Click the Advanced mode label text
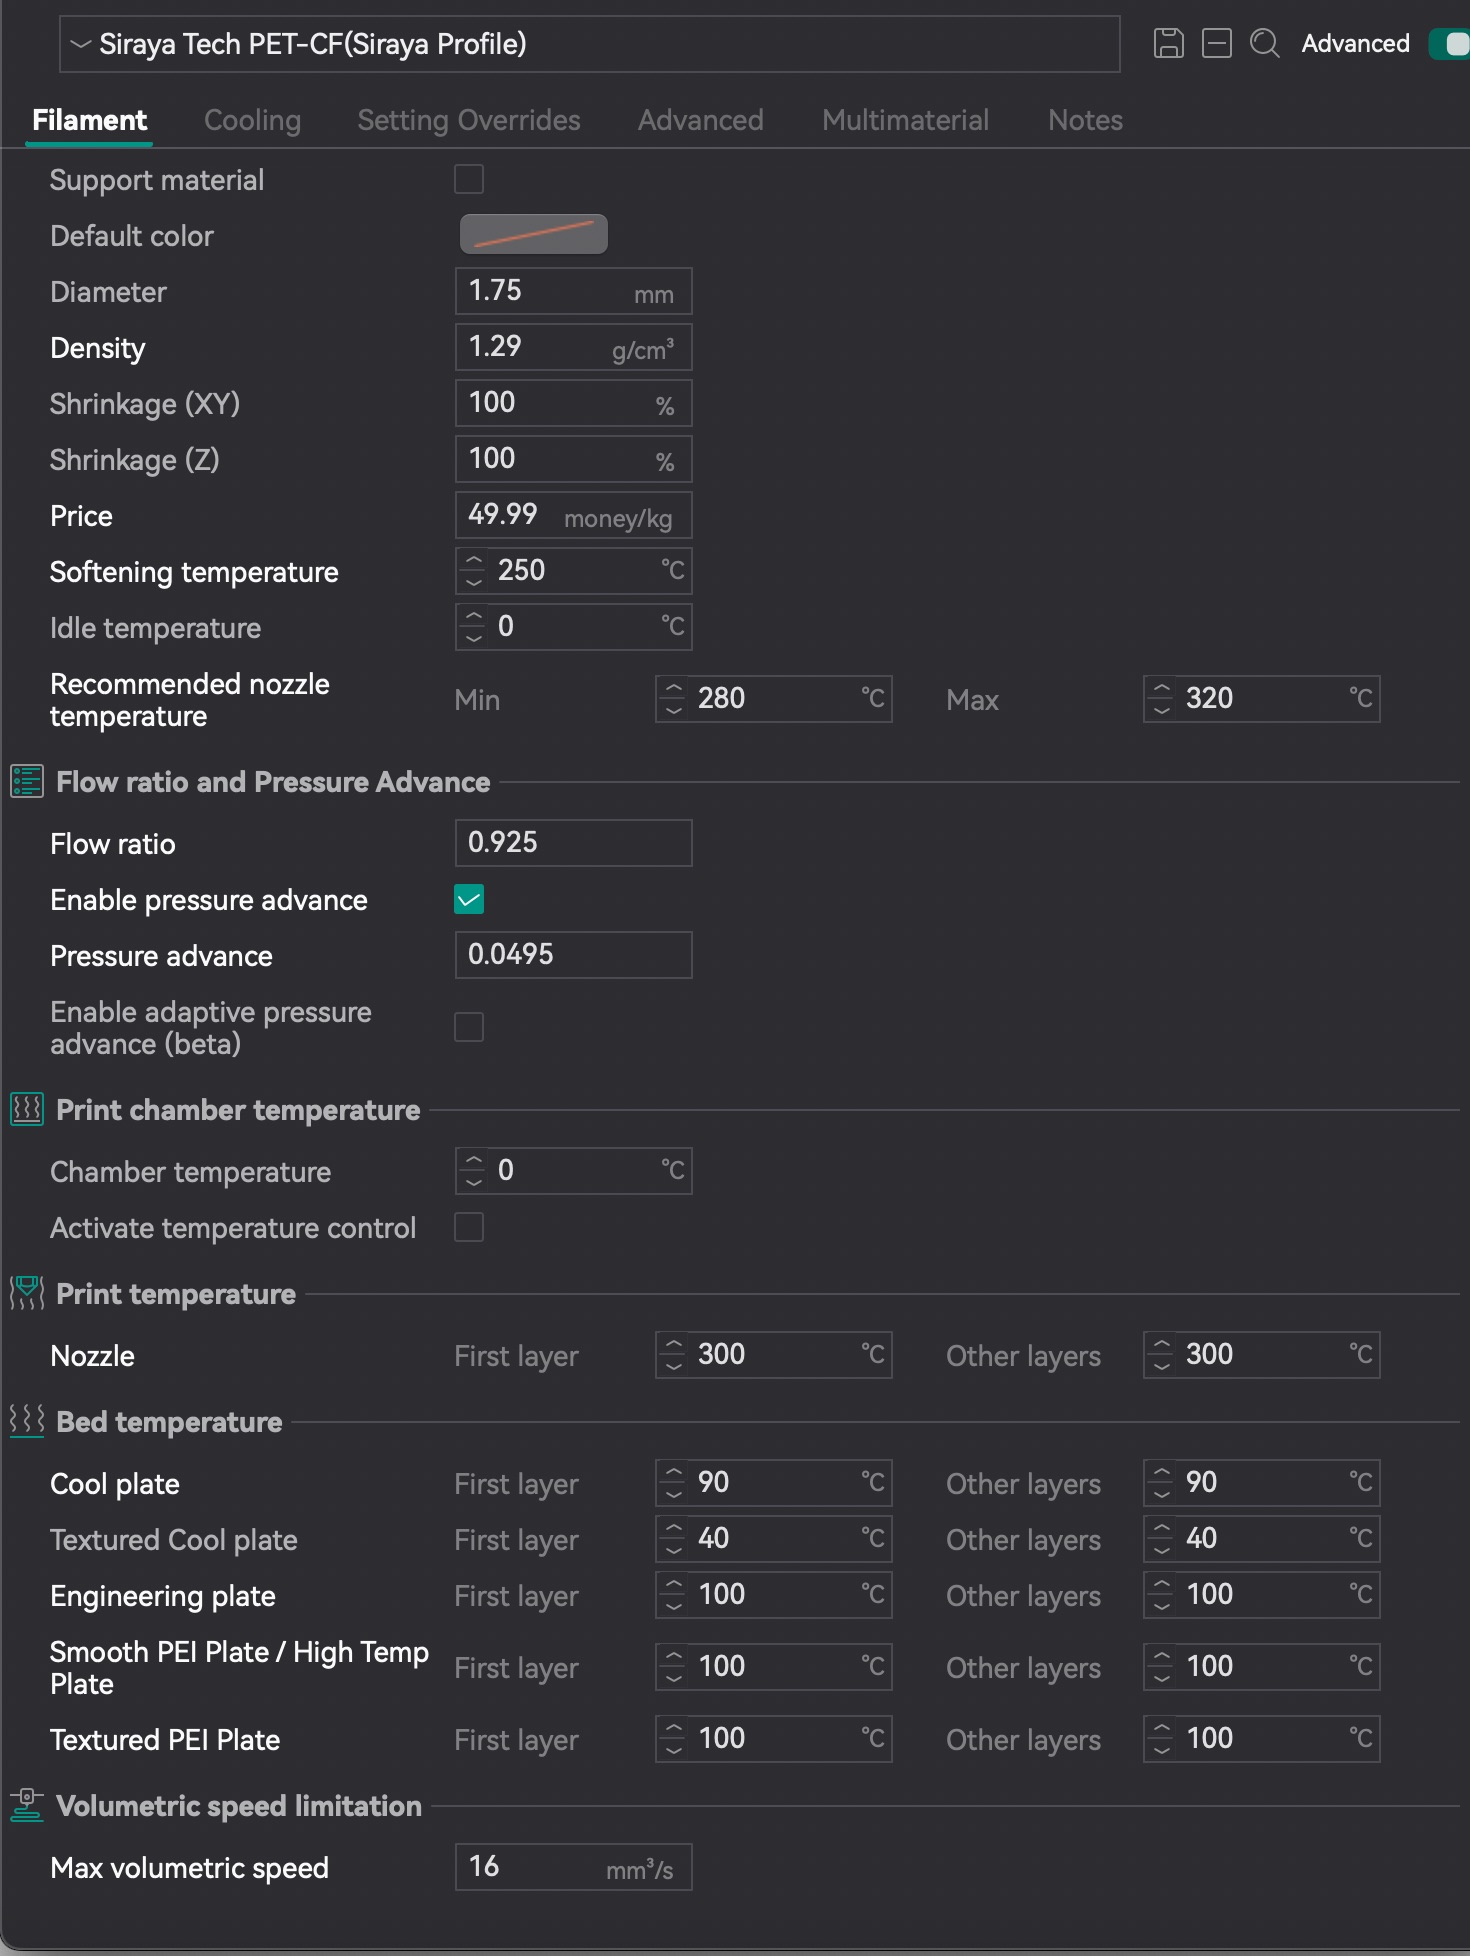The width and height of the screenshot is (1470, 1956). pyautogui.click(x=1355, y=44)
